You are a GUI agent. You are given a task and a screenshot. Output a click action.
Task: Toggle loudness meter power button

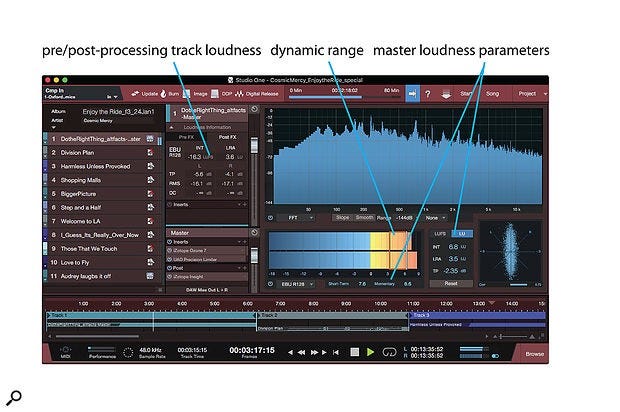tap(270, 284)
